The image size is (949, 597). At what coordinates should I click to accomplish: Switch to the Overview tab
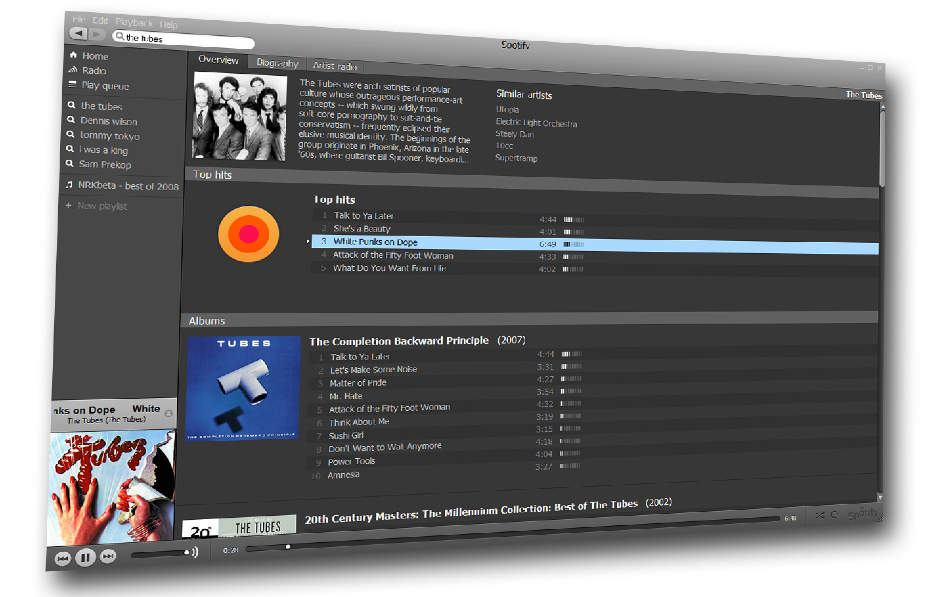pyautogui.click(x=218, y=60)
